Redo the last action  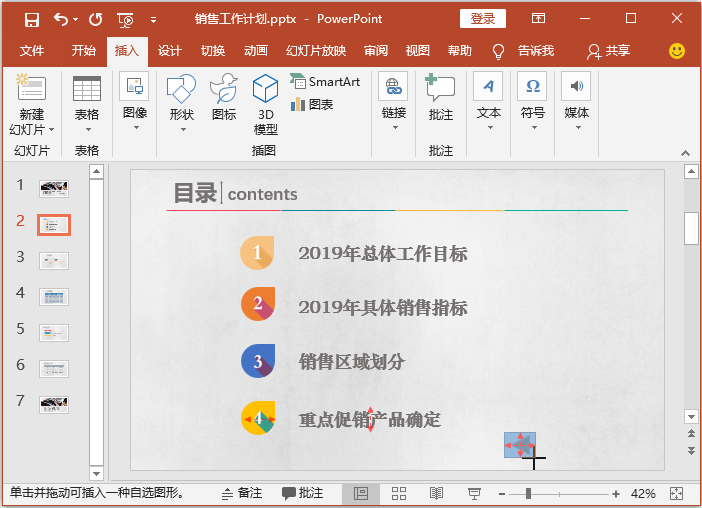pos(95,19)
